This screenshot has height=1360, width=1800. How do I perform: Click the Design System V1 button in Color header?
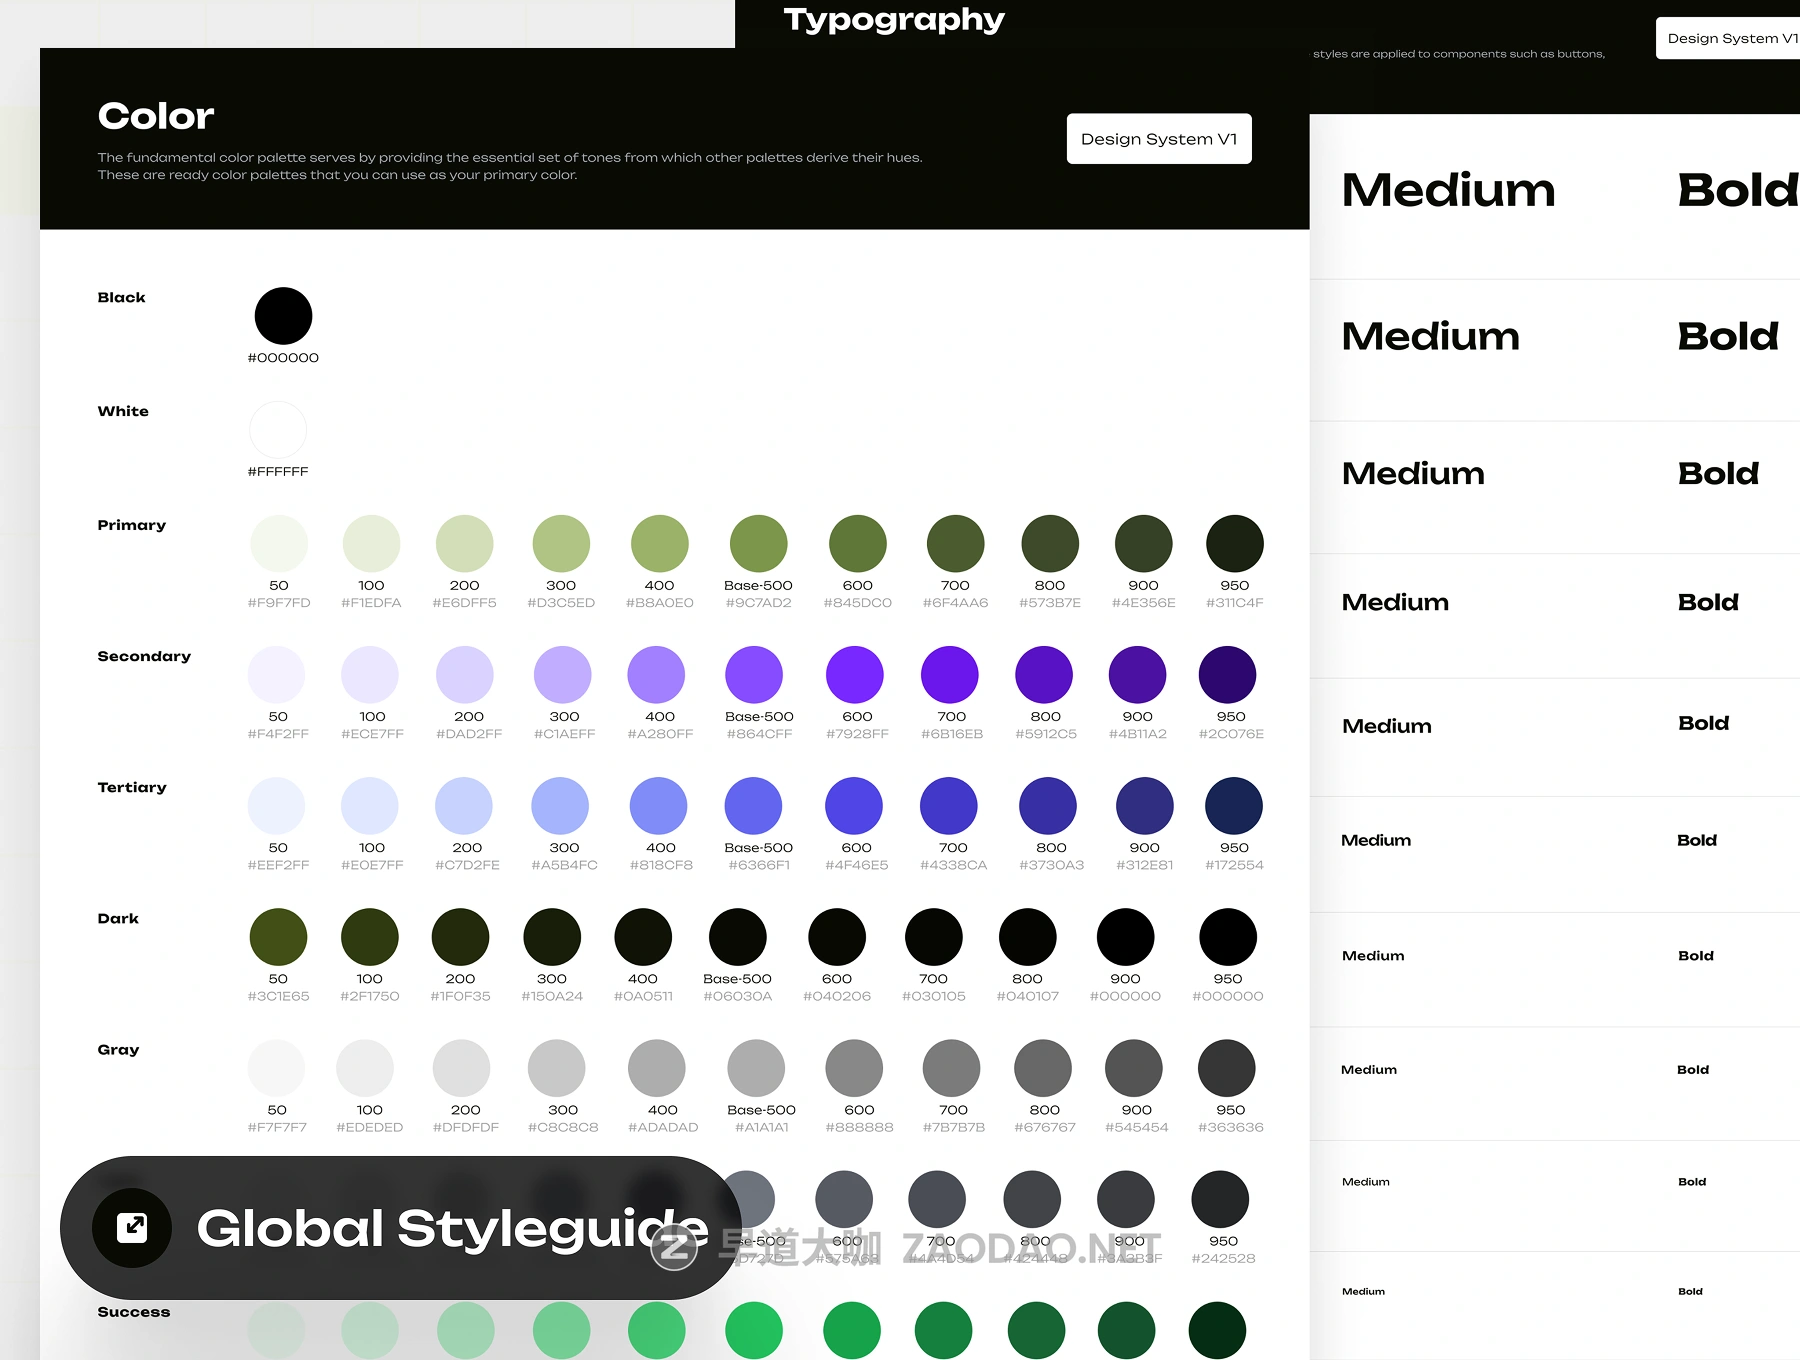coord(1159,139)
